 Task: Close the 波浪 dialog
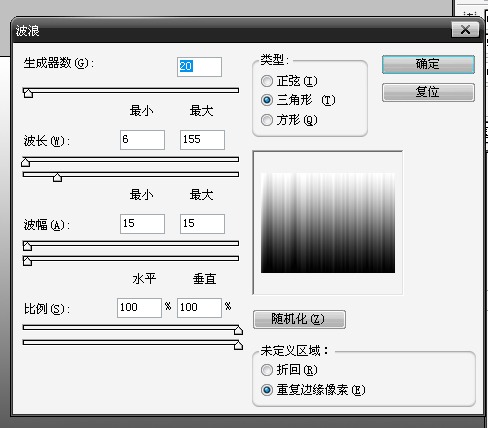pos(465,30)
